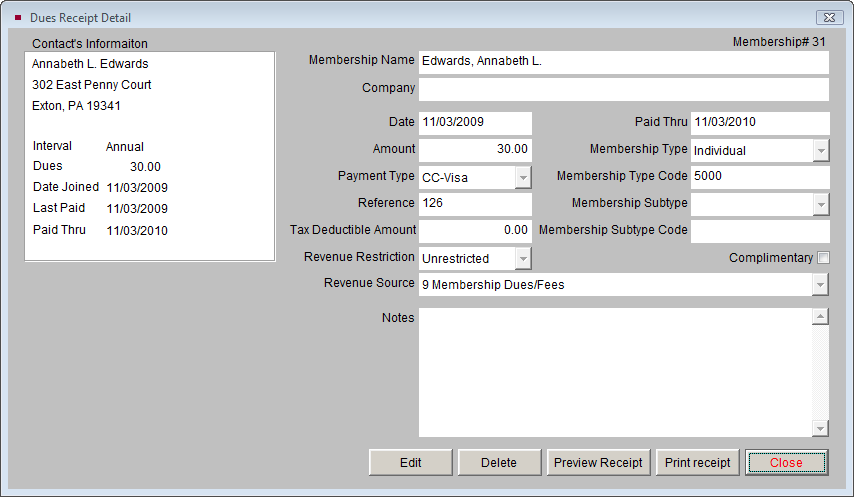Click the Membership Name field

(x=624, y=62)
